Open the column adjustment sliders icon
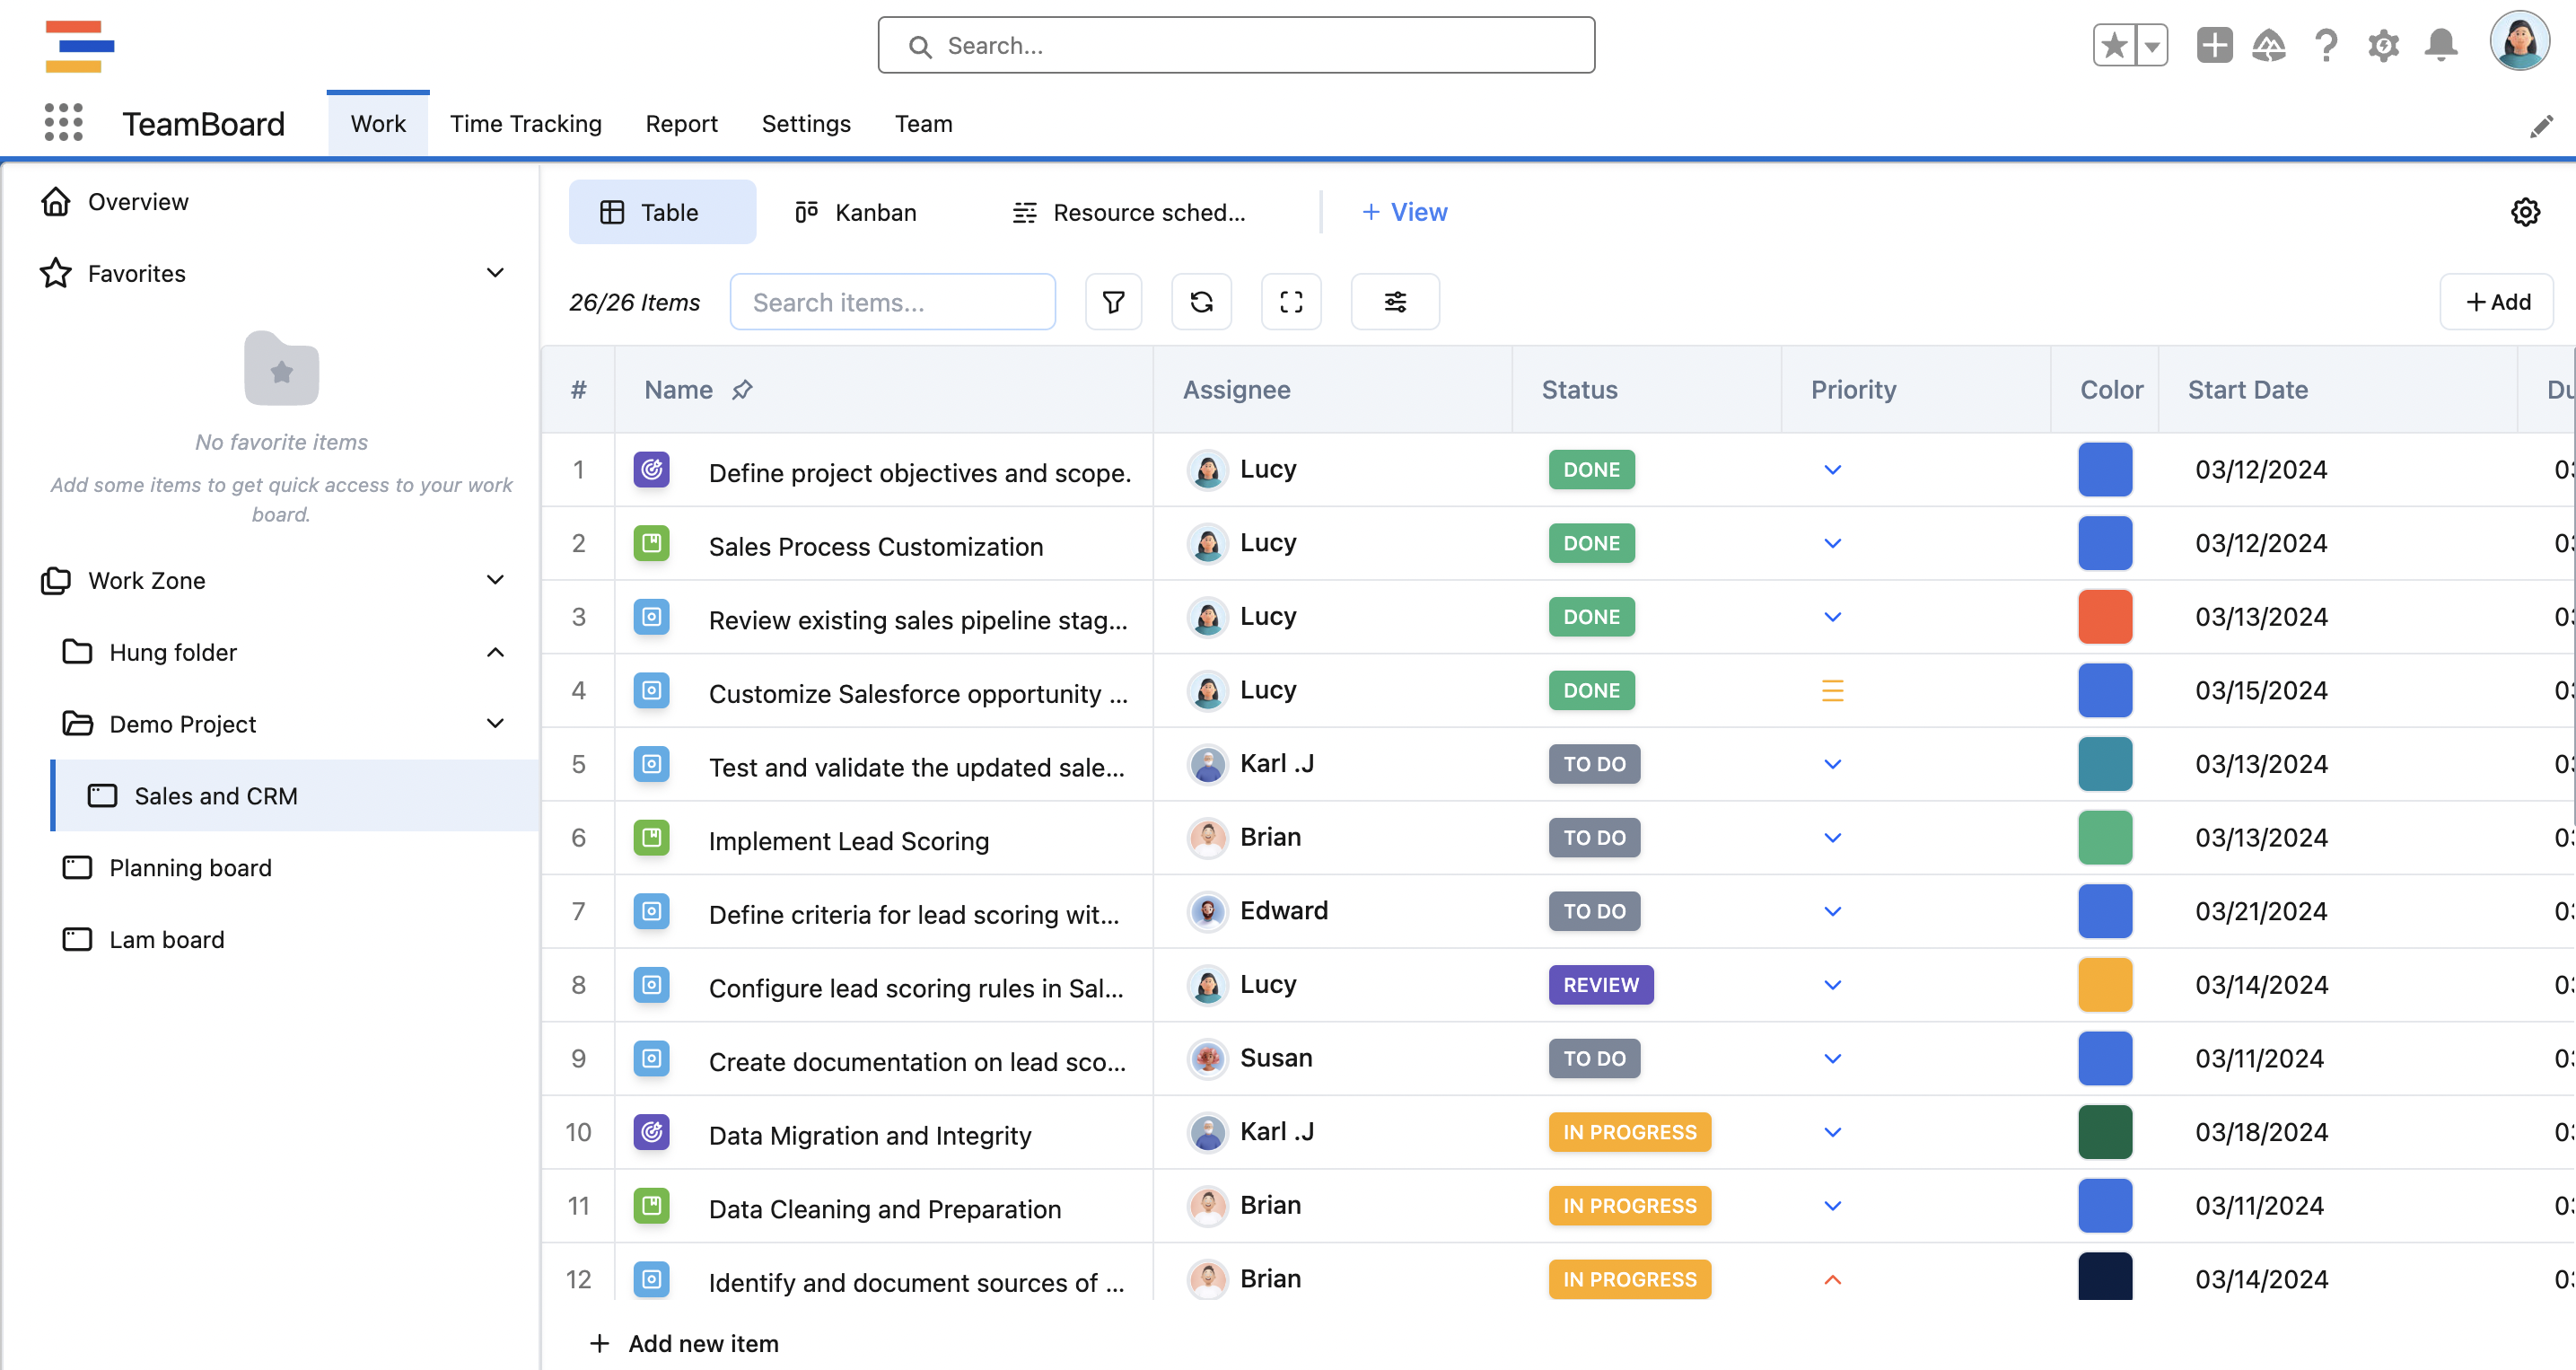This screenshot has height=1370, width=2576. click(1394, 302)
